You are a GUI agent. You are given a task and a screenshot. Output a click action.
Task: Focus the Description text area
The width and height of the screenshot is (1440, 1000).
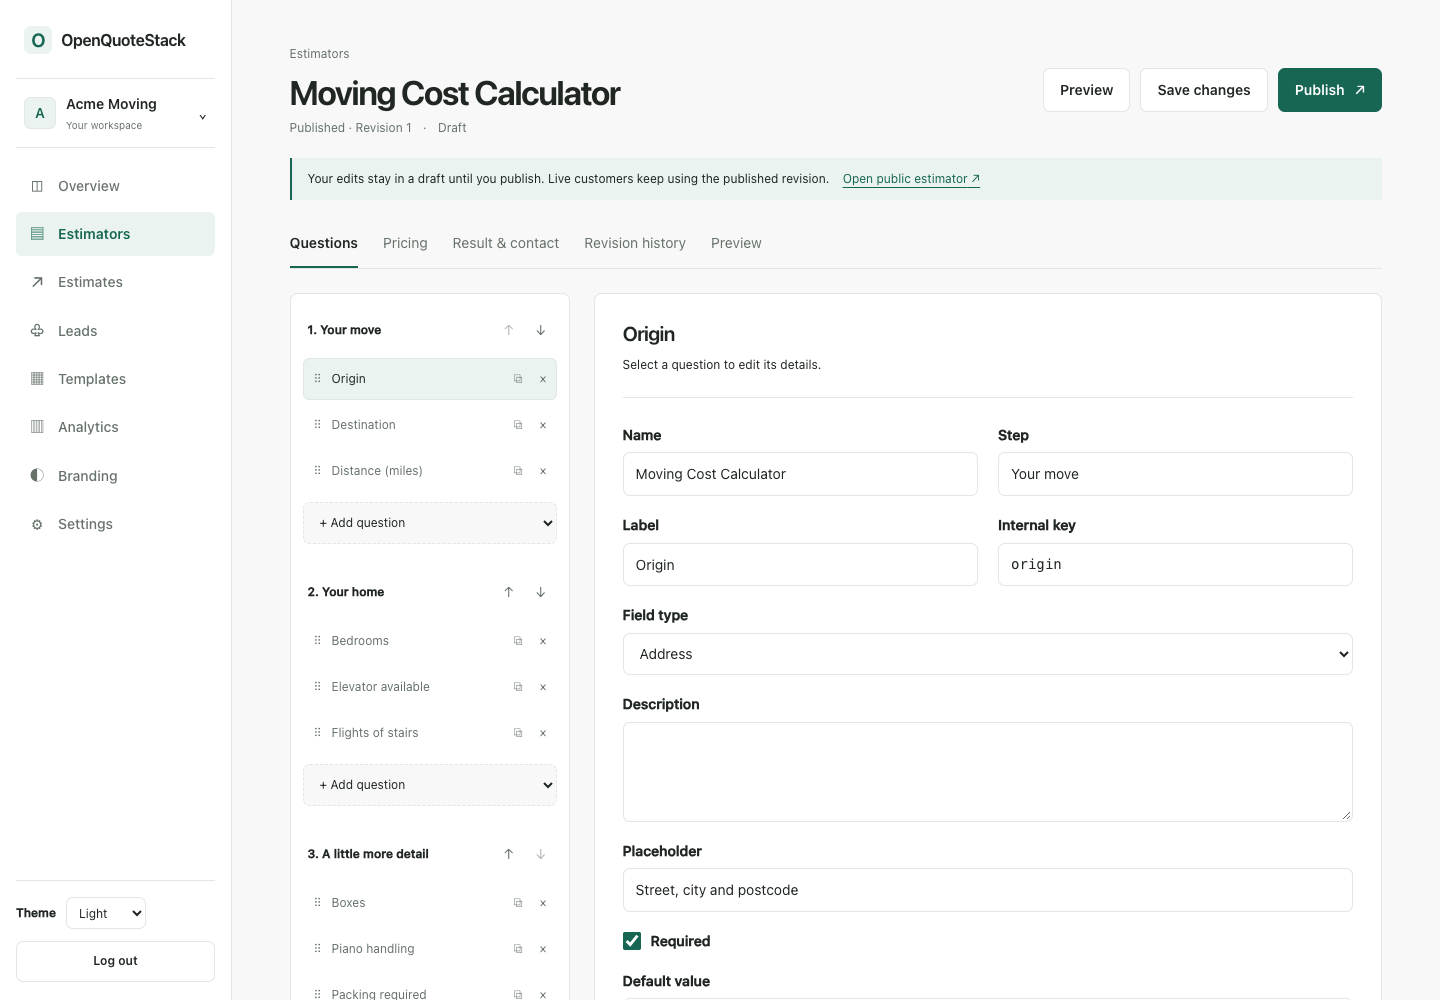point(987,772)
